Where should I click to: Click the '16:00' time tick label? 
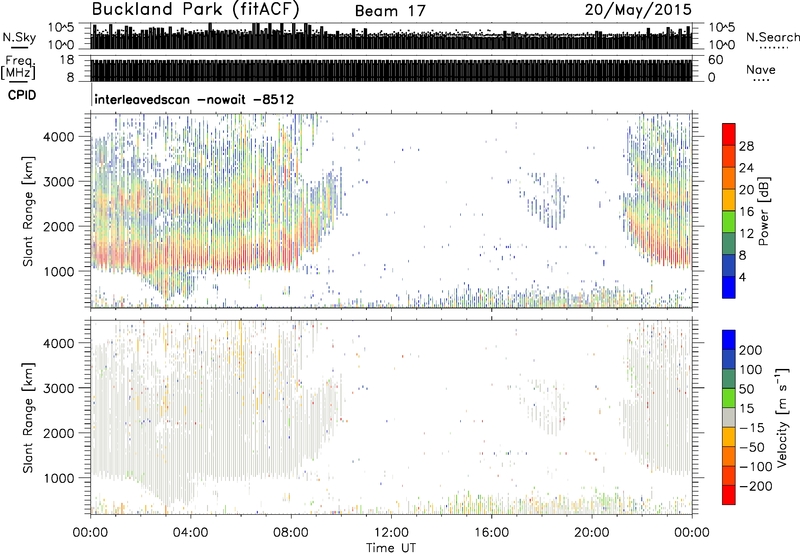point(491,533)
